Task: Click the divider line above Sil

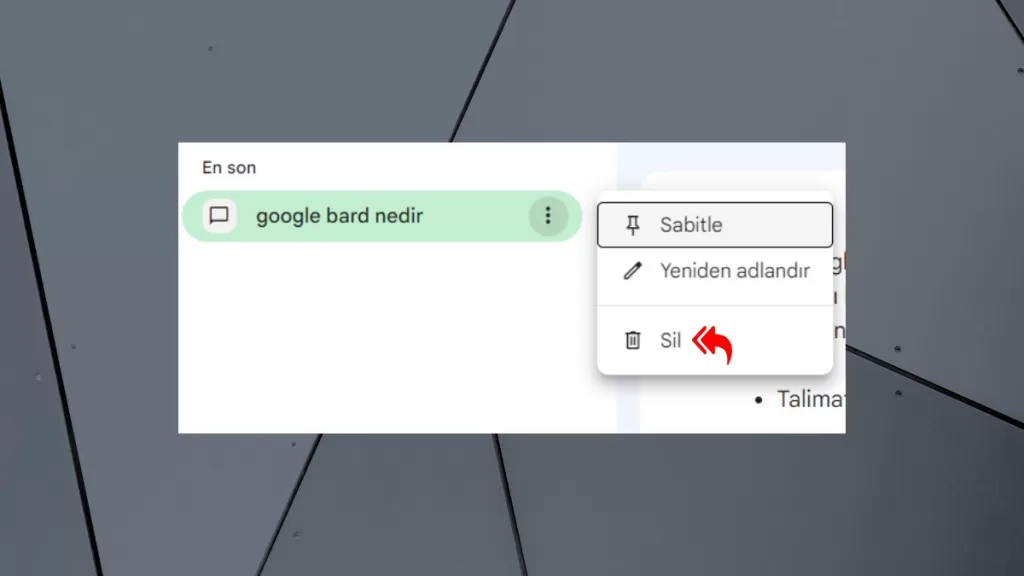Action: (715, 305)
